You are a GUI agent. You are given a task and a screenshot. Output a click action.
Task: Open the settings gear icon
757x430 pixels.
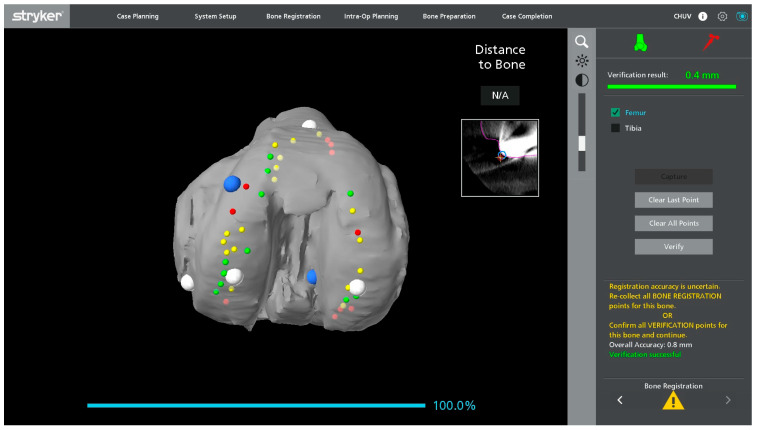pos(722,16)
